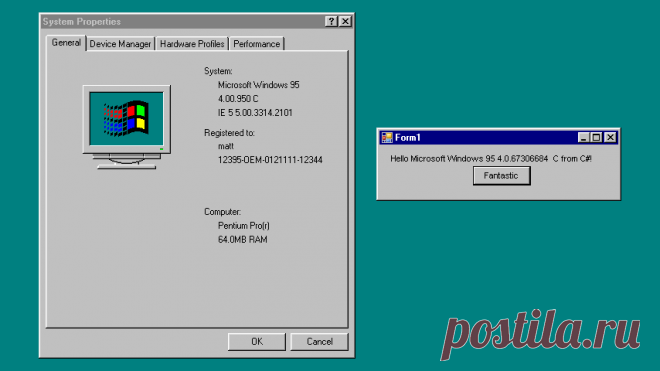
Task: Click the Hello Microsoft Windows 95 label
Action: pos(491,159)
